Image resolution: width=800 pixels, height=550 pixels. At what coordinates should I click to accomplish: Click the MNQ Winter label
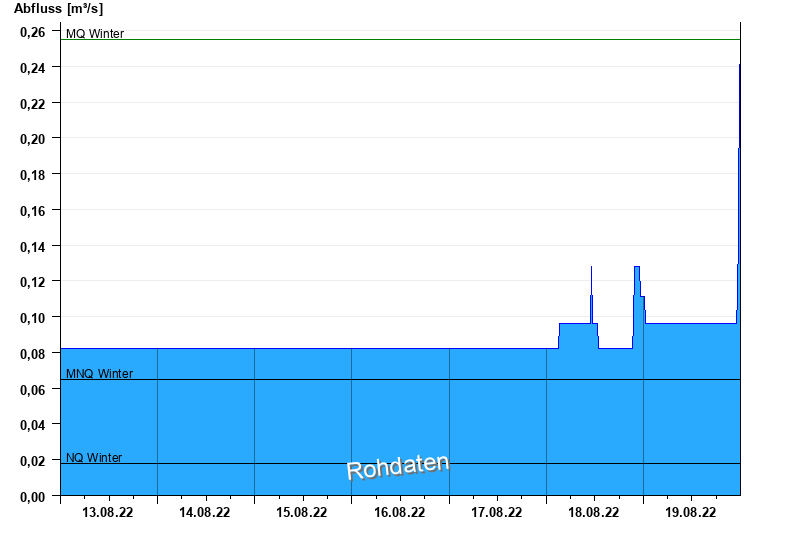tap(99, 373)
